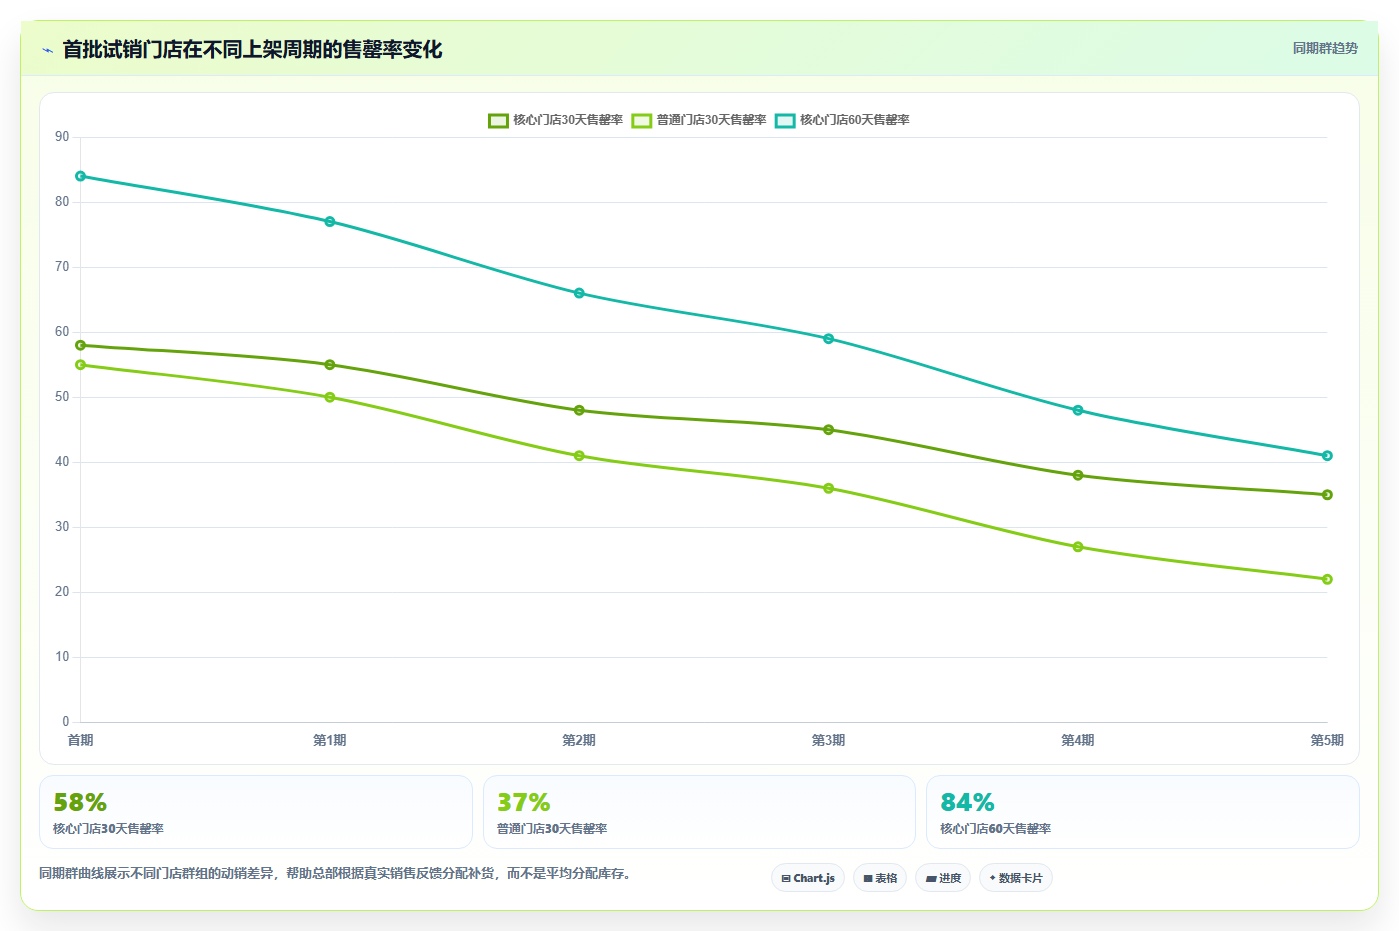Click the 同期群趋势 label in header
Image resolution: width=1399 pixels, height=931 pixels.
(x=1325, y=48)
